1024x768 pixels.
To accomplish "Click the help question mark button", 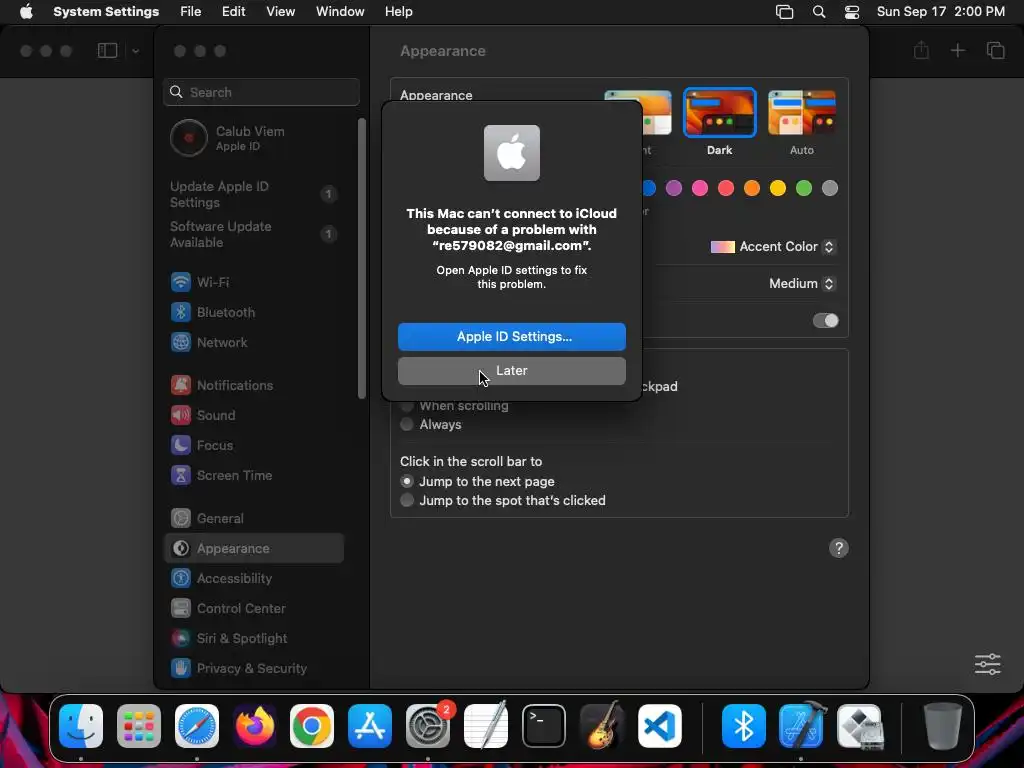I will 839,548.
